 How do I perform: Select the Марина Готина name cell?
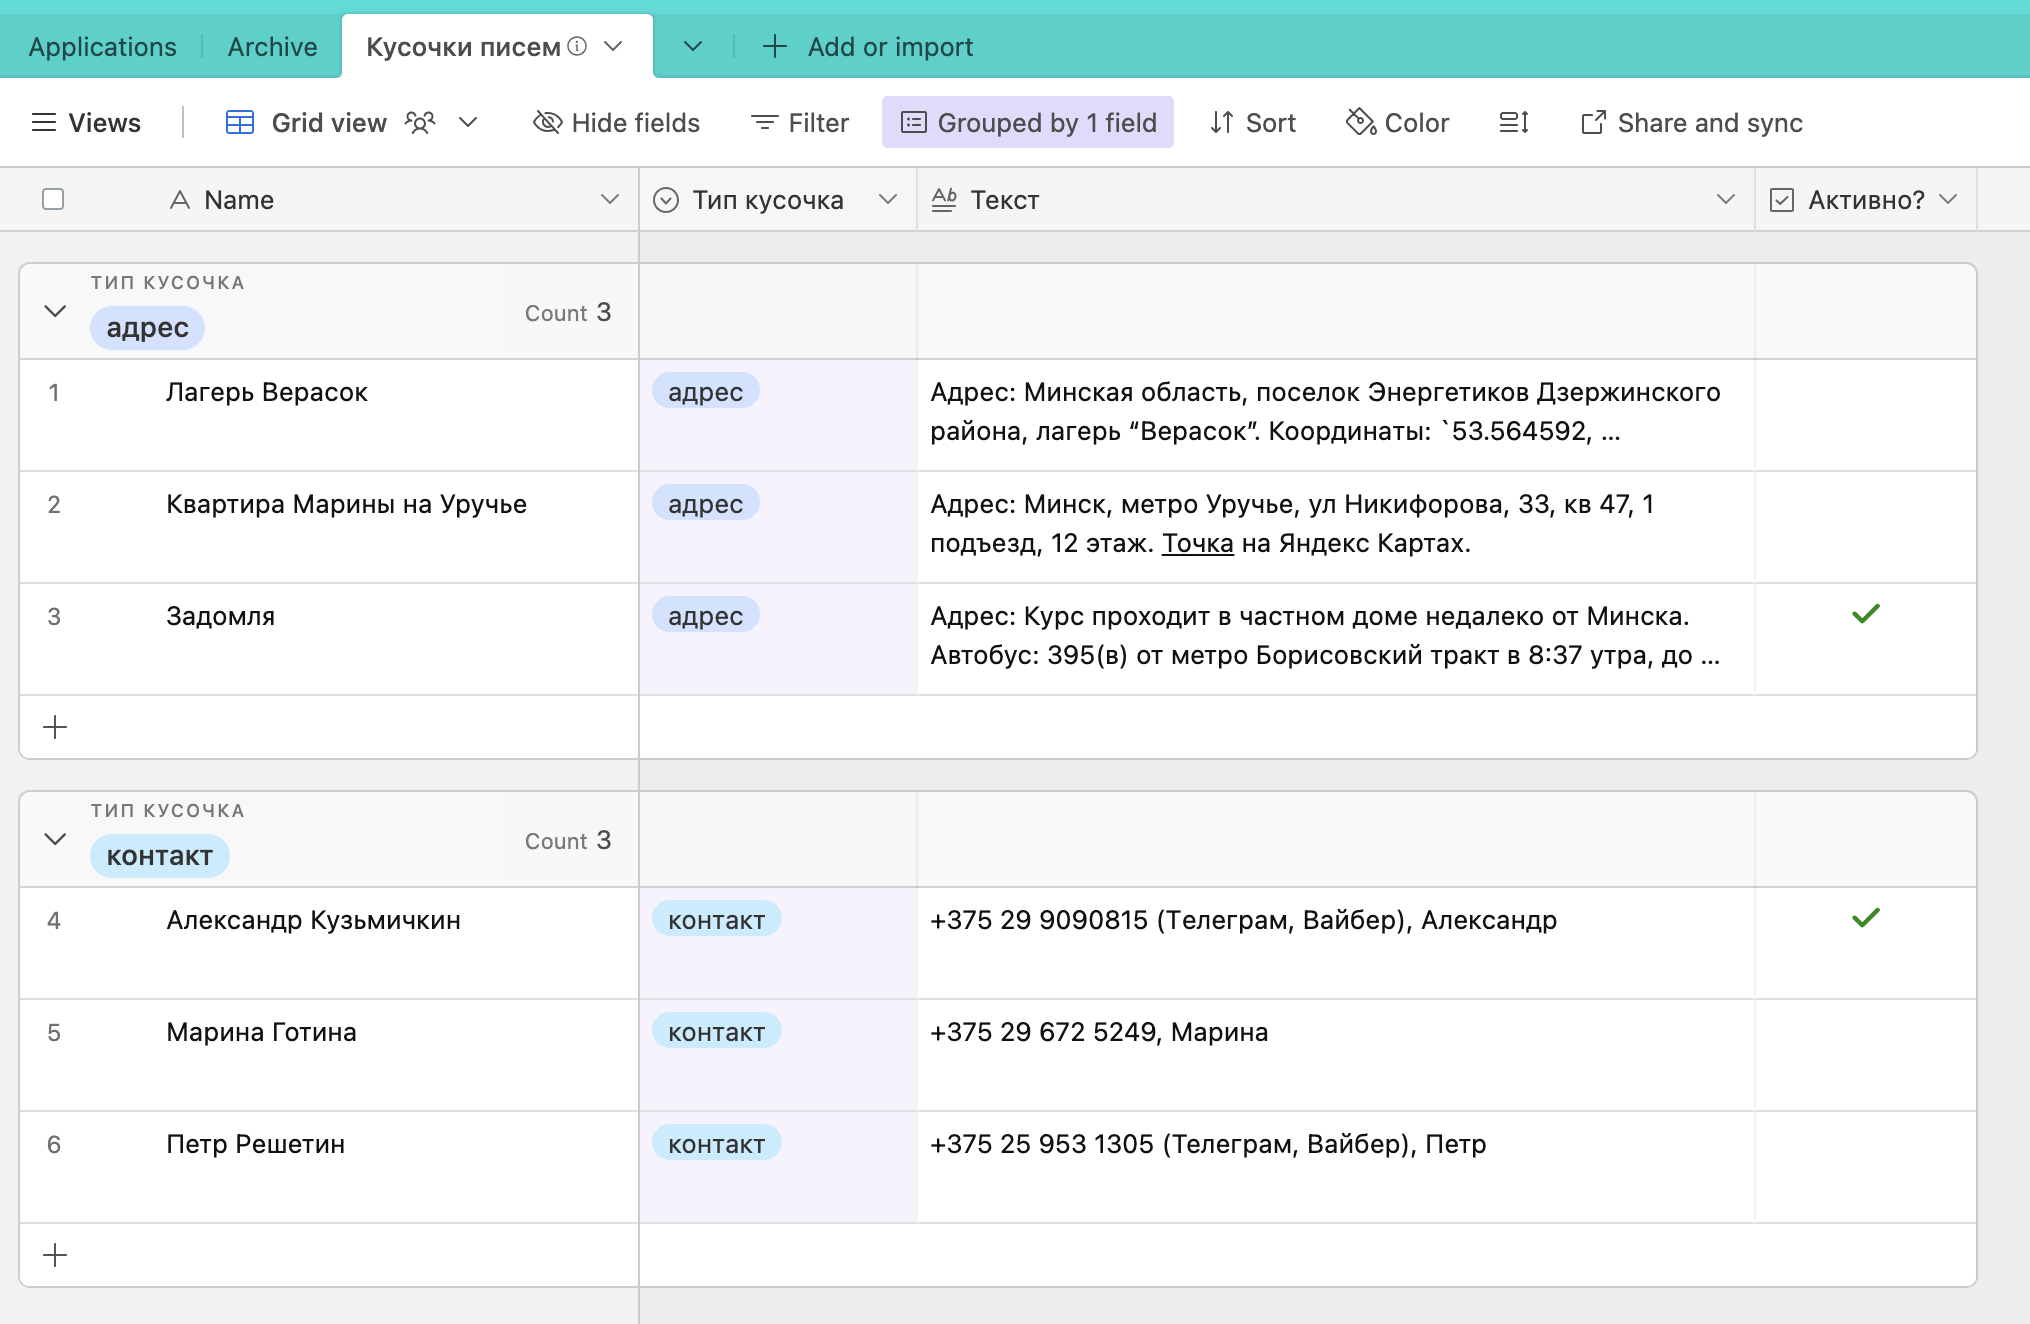[328, 1055]
